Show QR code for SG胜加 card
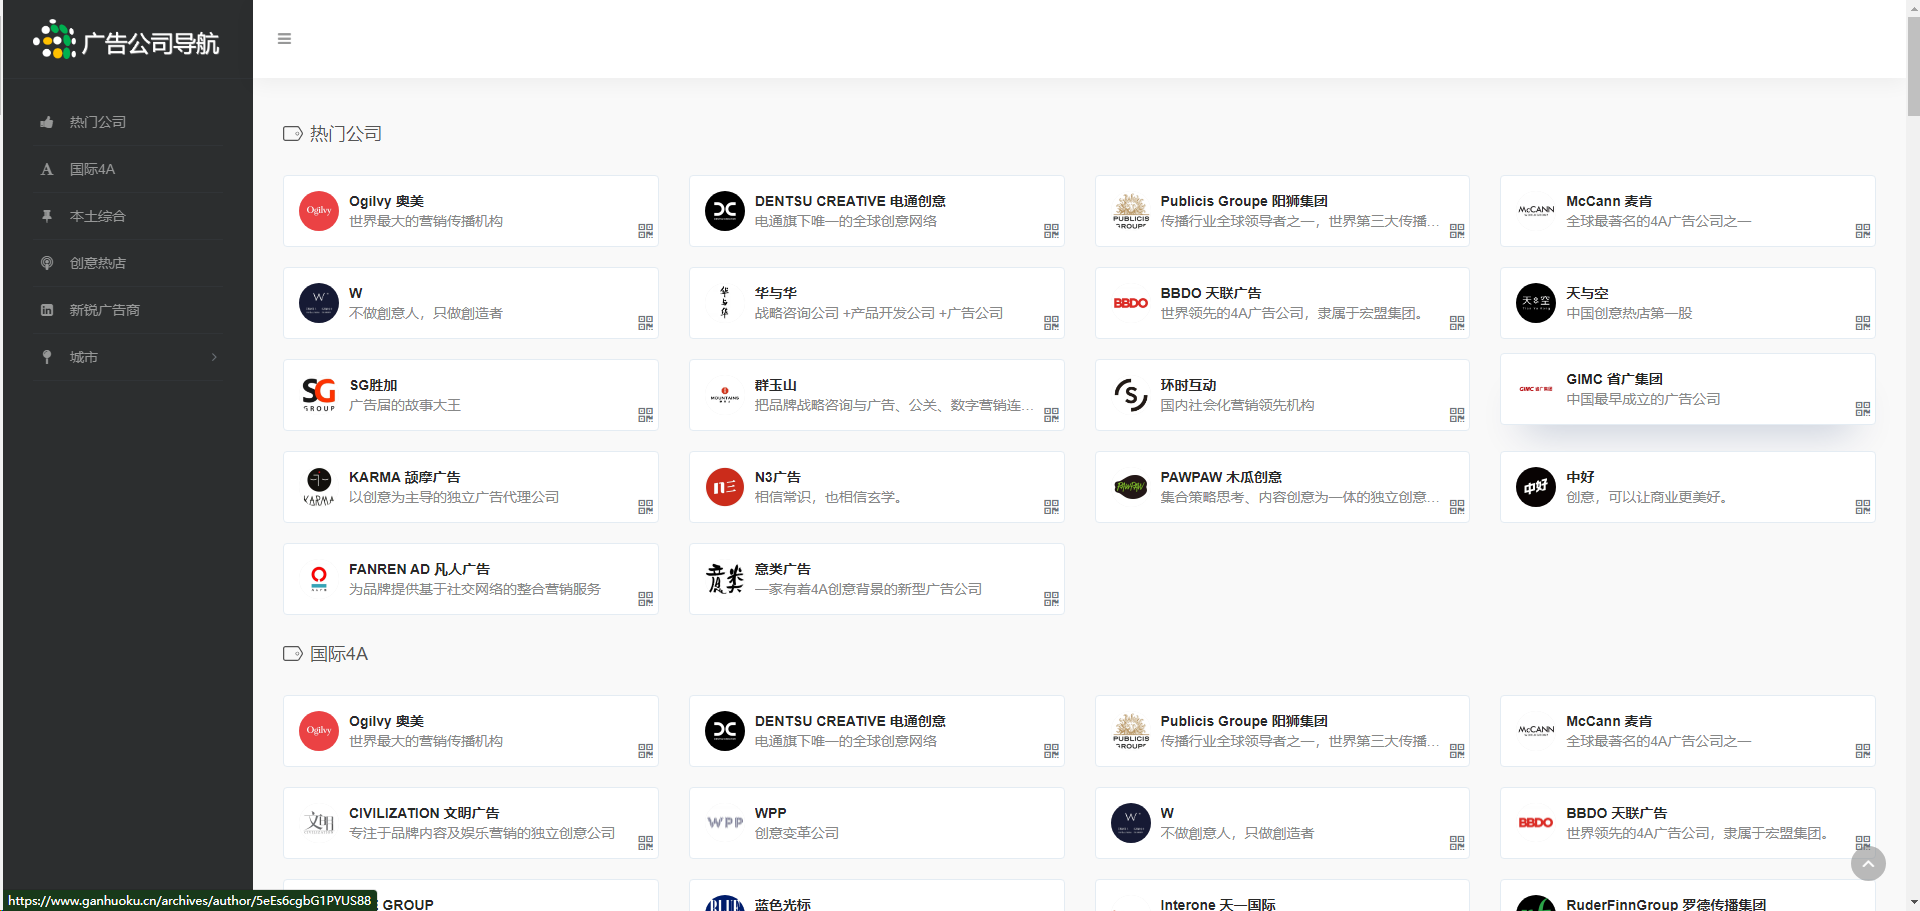Viewport: 1920px width, 911px height. coord(645,415)
